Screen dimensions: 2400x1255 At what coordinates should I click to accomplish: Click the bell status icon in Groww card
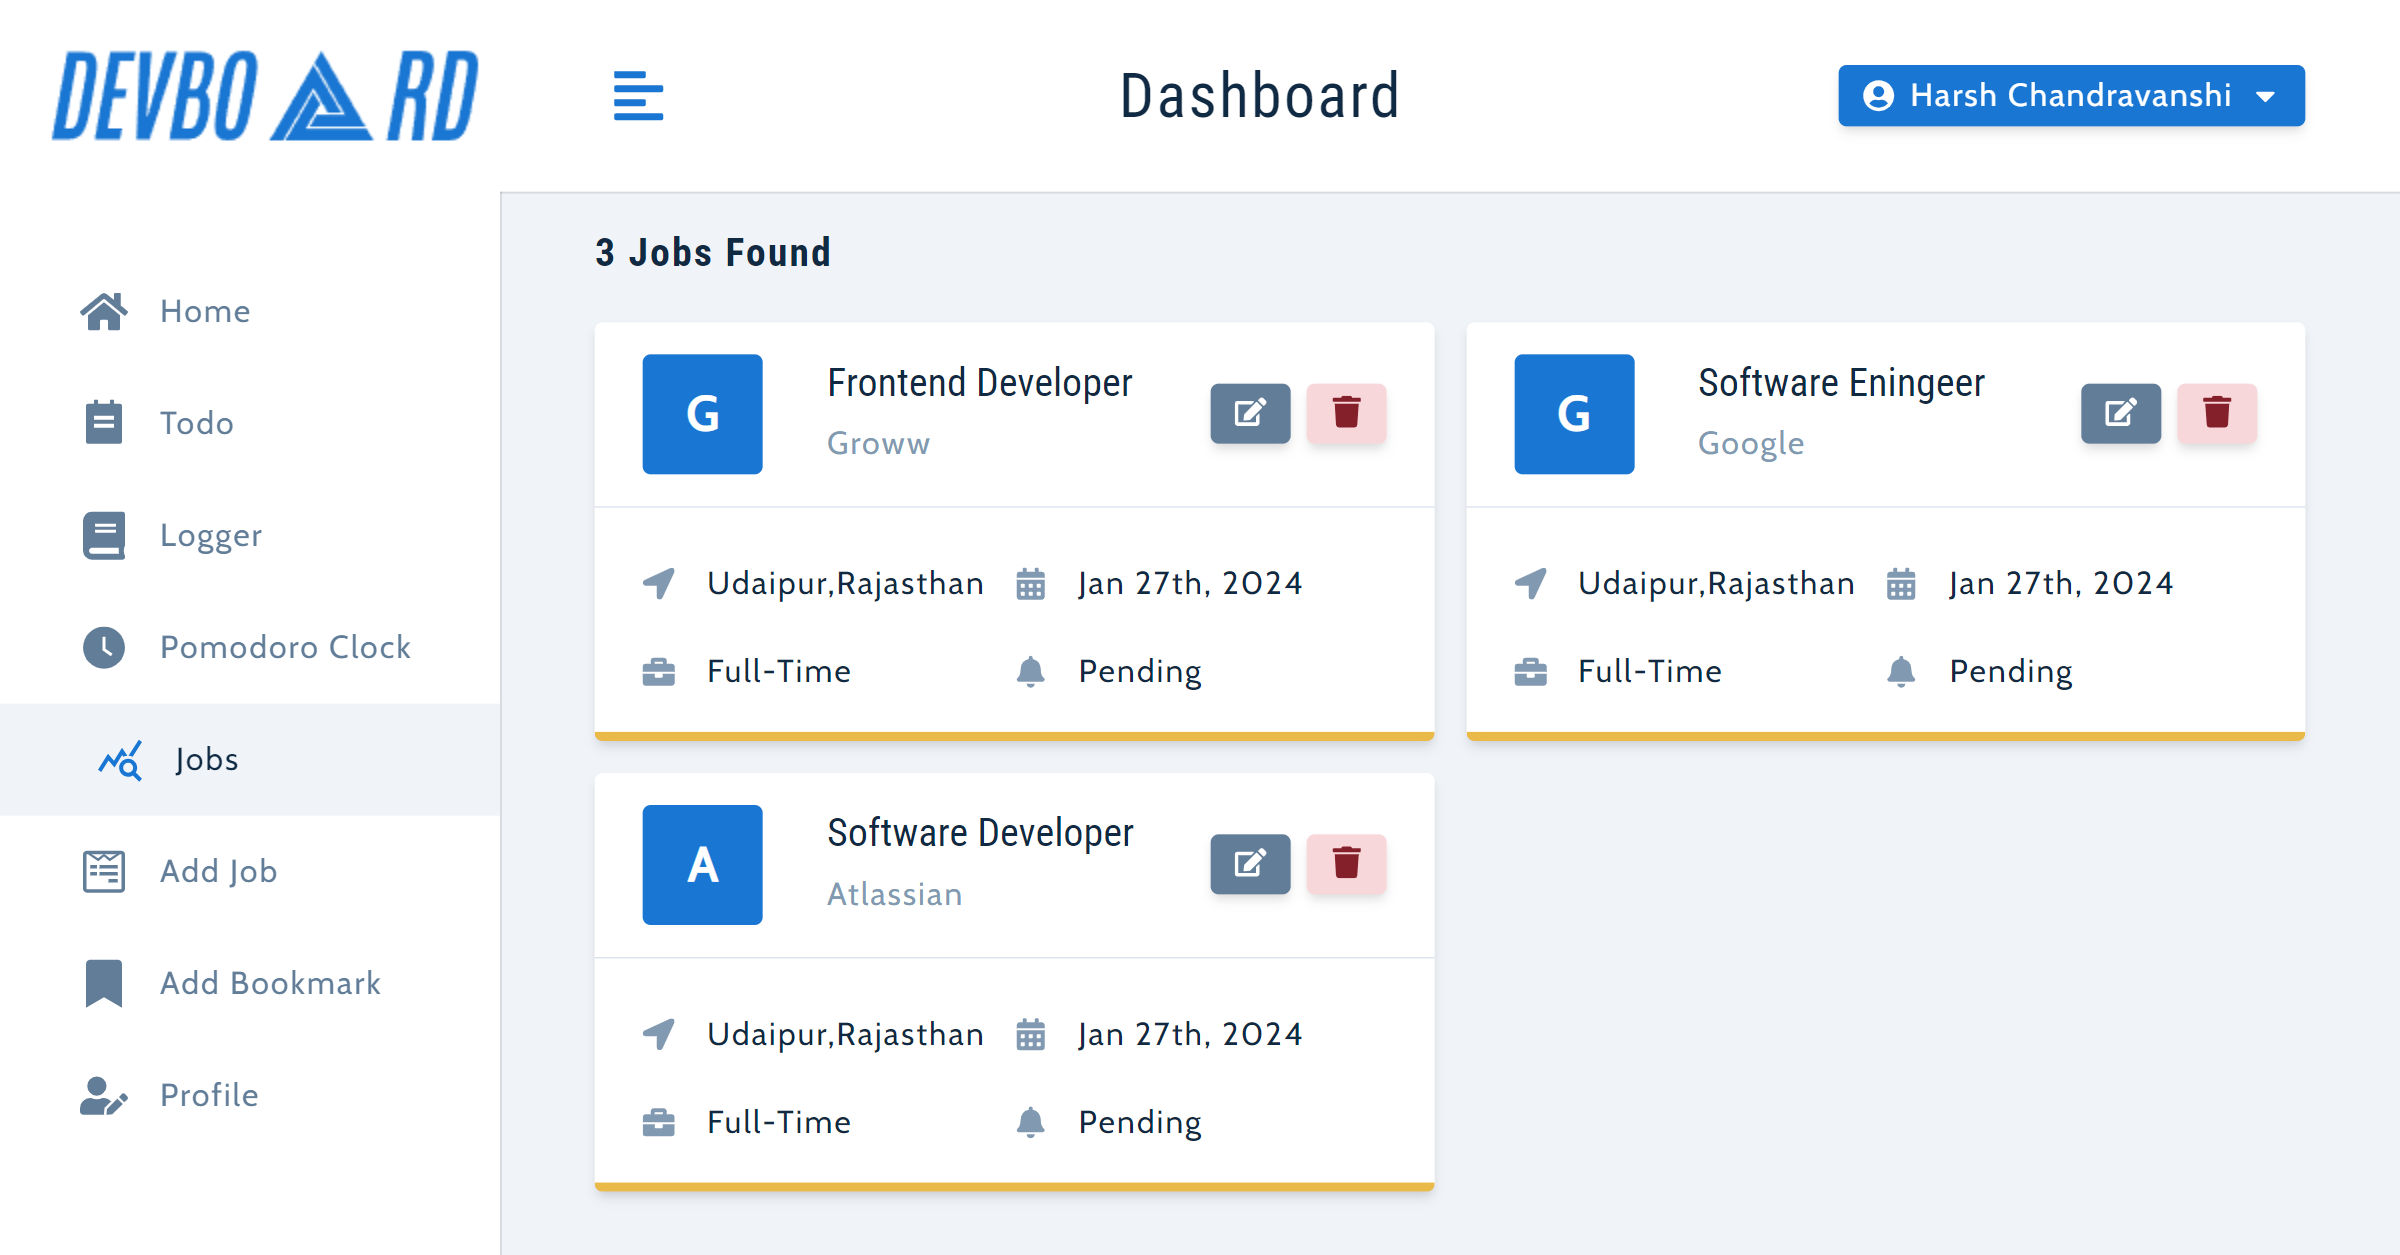pos(1030,672)
